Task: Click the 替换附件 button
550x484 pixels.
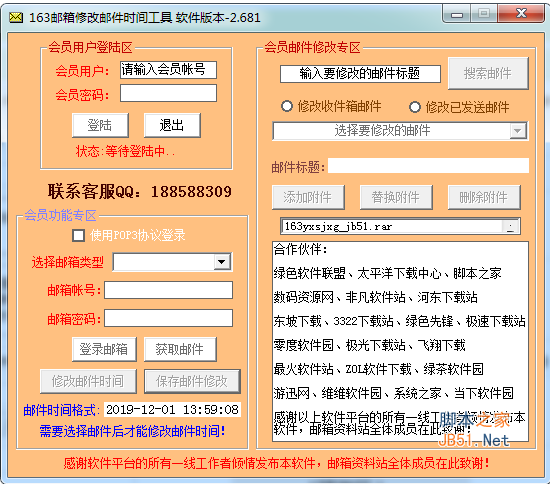Action: 396,197
